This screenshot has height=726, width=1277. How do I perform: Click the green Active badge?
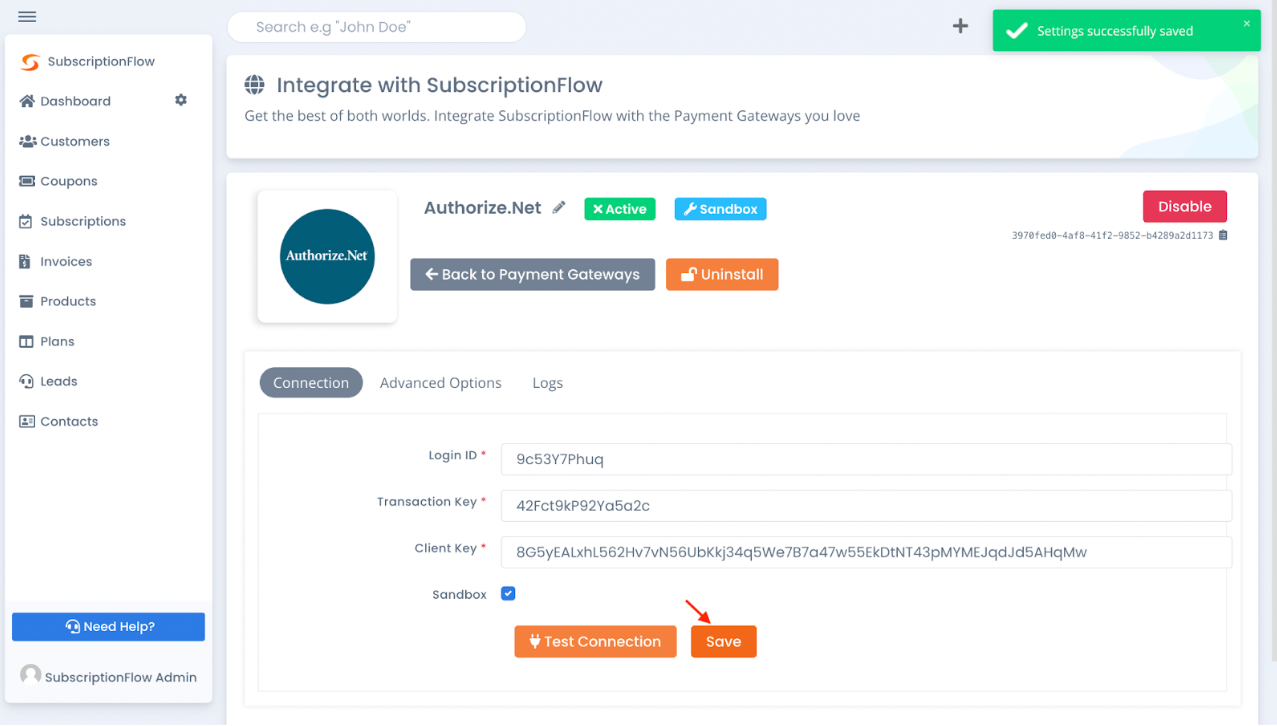click(x=620, y=209)
